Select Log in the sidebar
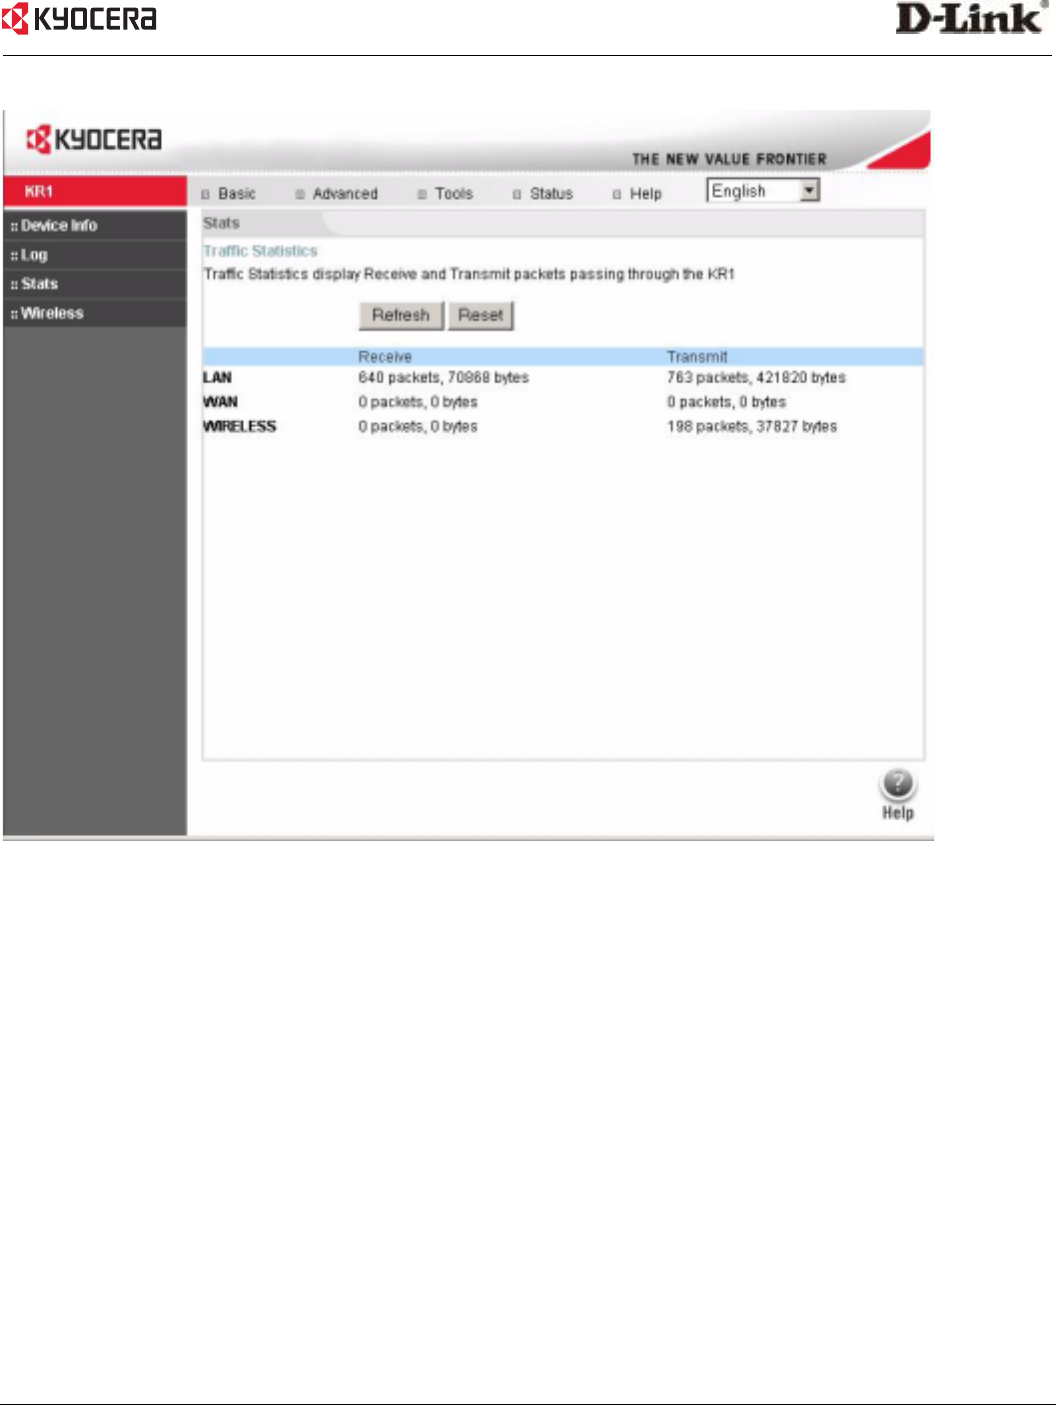 click(x=95, y=255)
